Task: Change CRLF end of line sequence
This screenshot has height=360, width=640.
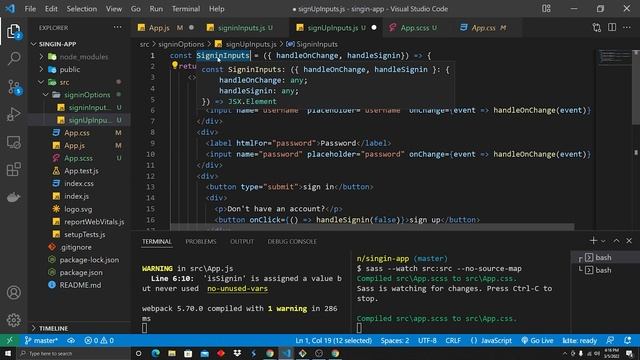Action: [x=453, y=340]
